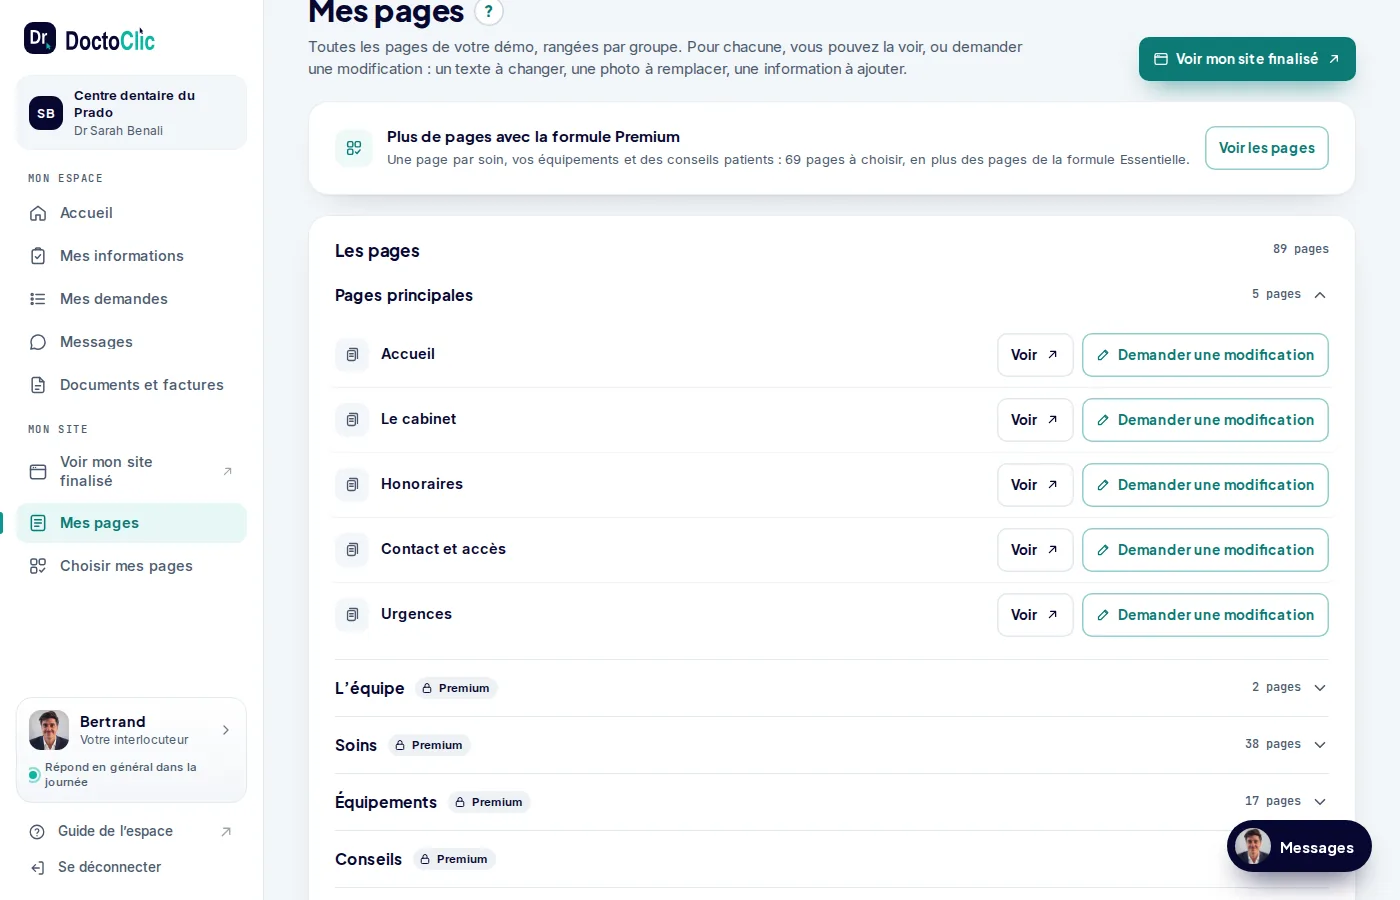This screenshot has height=900, width=1400.
Task: View the Honoraires page via Voir
Action: tap(1035, 485)
